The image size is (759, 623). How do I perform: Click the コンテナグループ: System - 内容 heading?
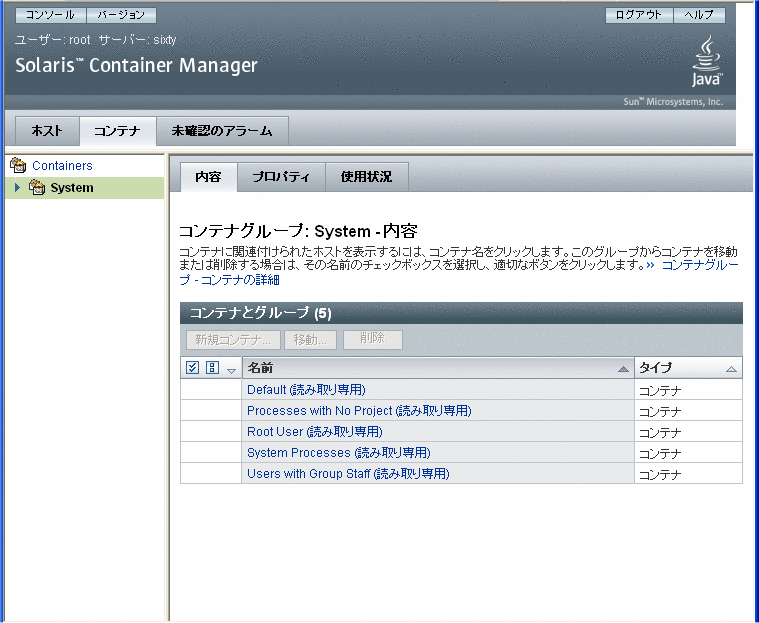298,231
